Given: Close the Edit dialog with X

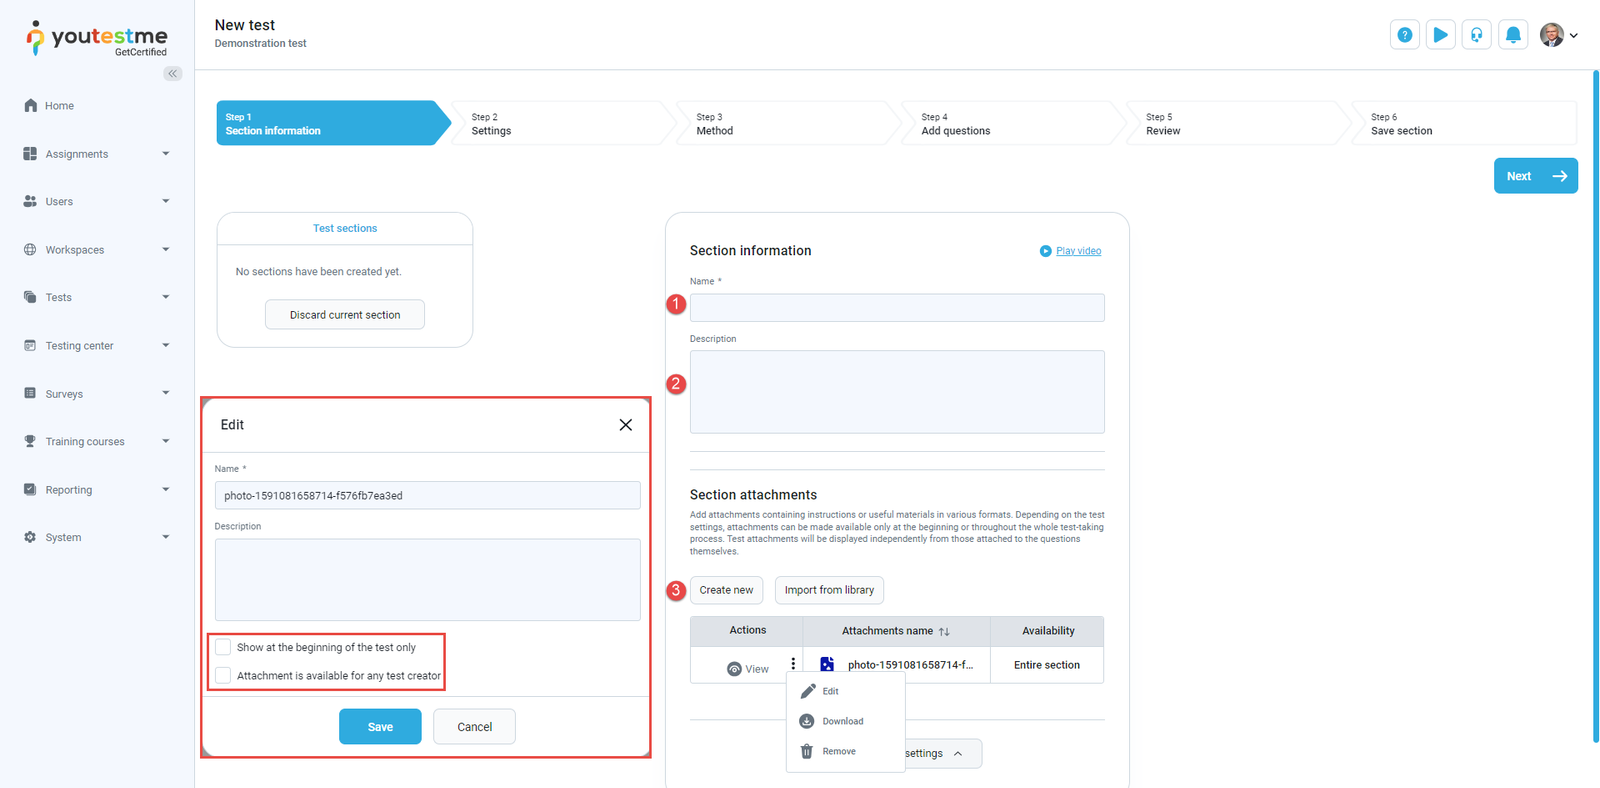Looking at the screenshot, I should 625,425.
